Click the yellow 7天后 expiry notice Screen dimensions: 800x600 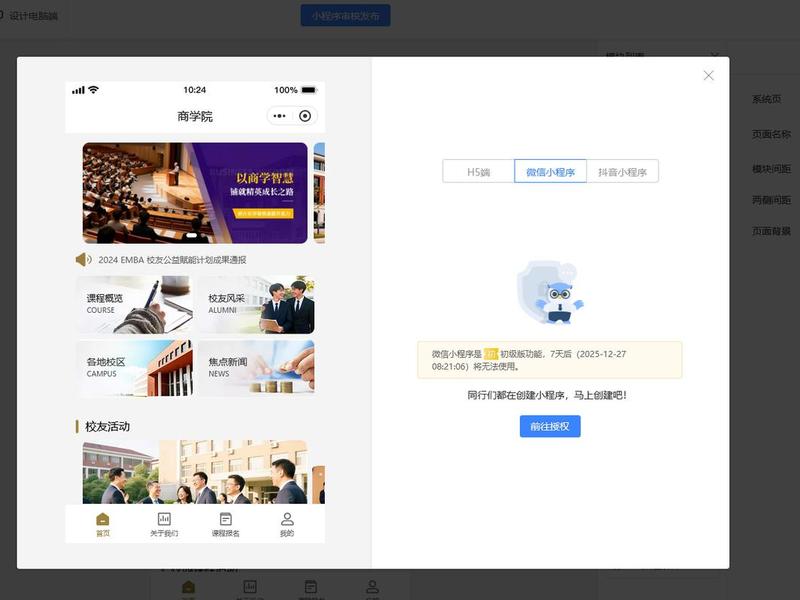click(549, 360)
